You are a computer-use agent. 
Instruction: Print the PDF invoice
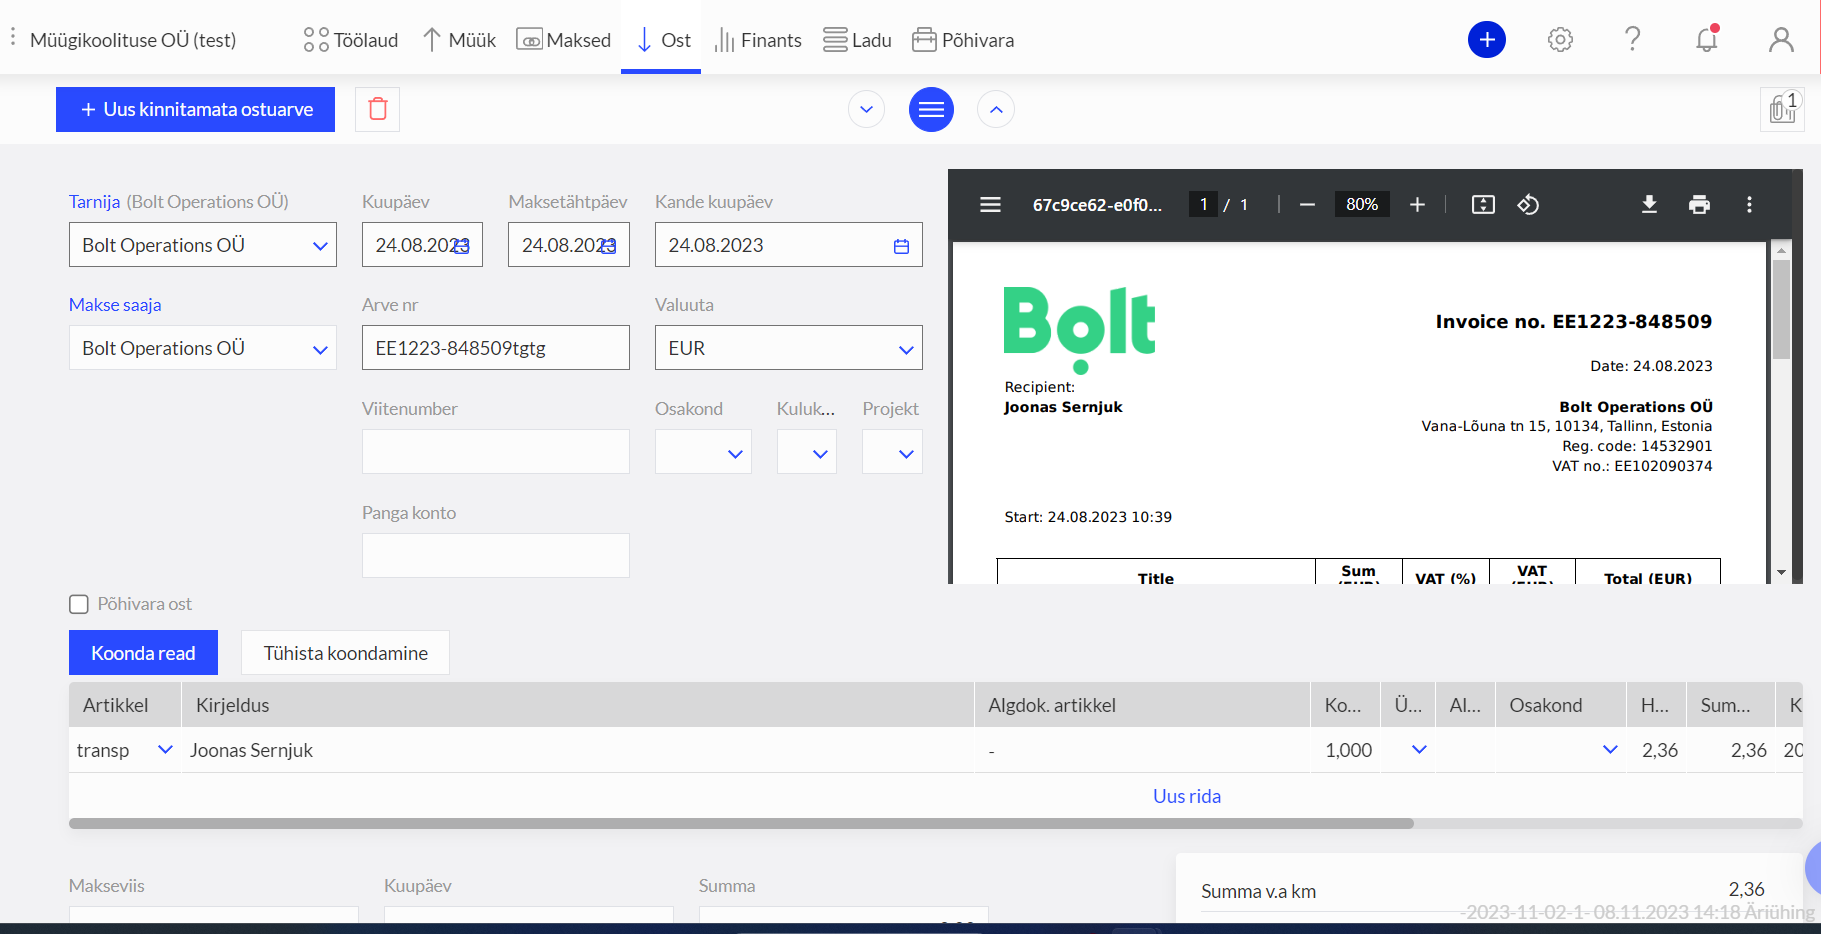click(x=1699, y=205)
